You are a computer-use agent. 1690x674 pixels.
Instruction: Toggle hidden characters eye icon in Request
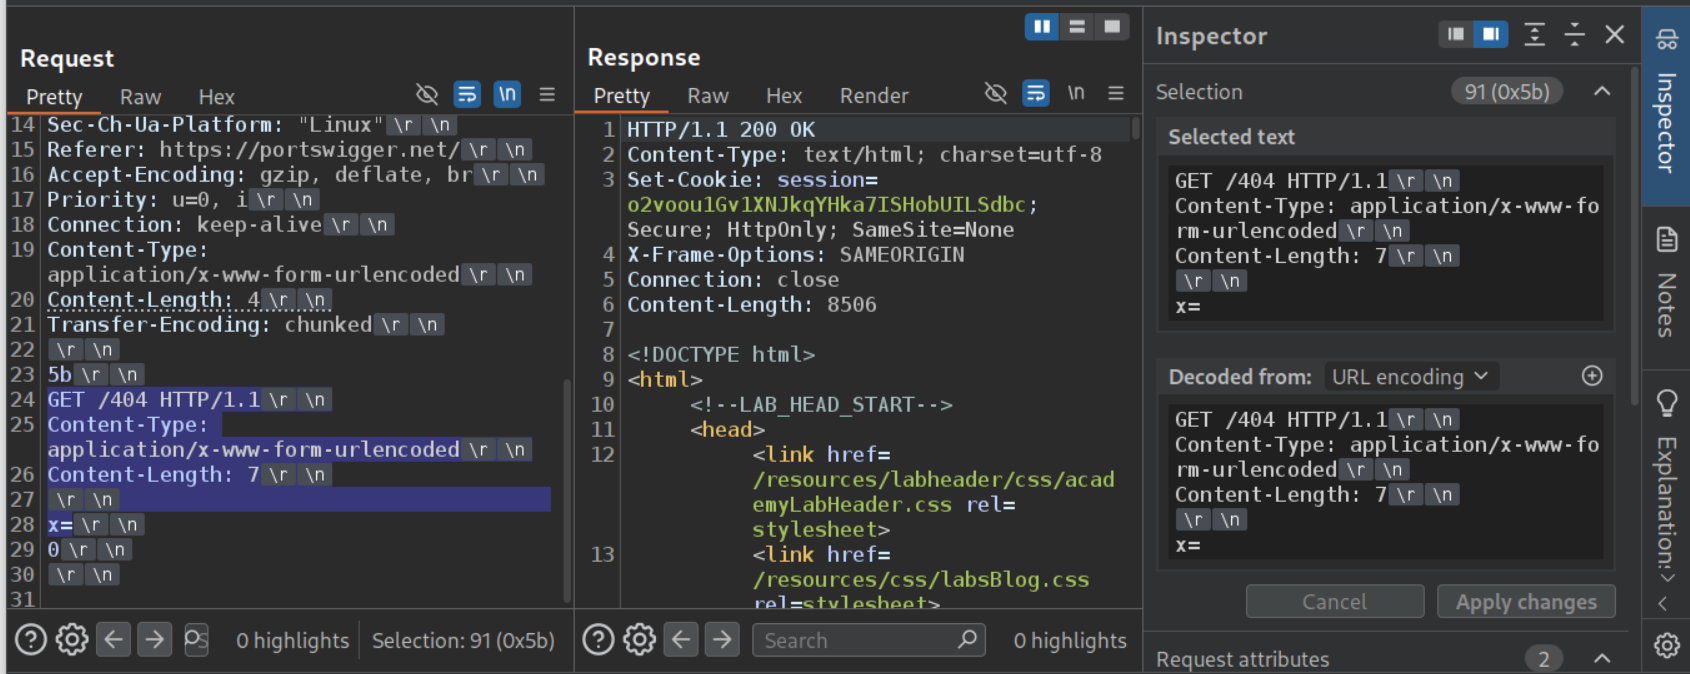[x=427, y=94]
